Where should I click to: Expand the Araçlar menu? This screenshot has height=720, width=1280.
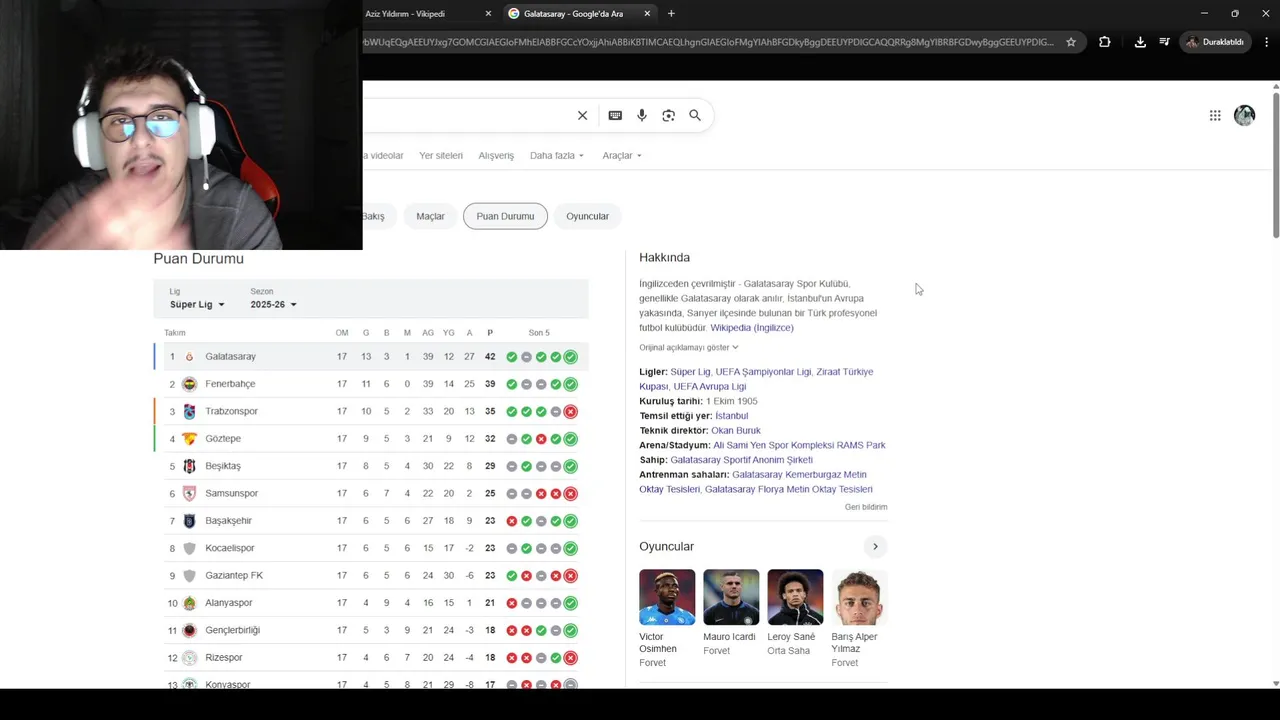coord(622,156)
